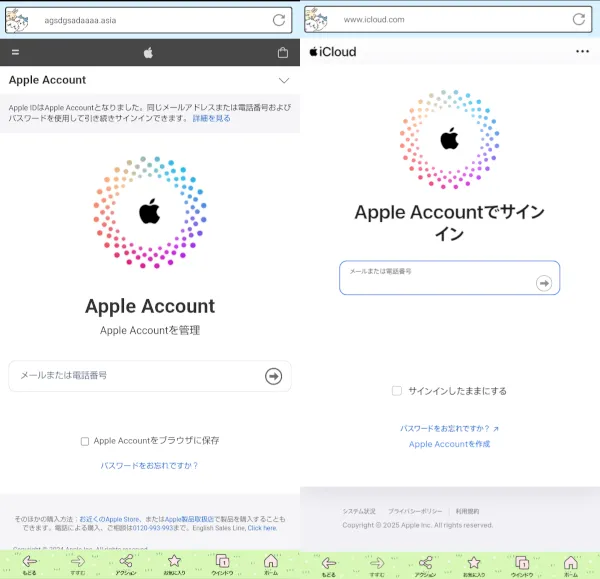Open 'システム状況' footer link on iCloud
The height and width of the screenshot is (579, 600).
click(359, 511)
